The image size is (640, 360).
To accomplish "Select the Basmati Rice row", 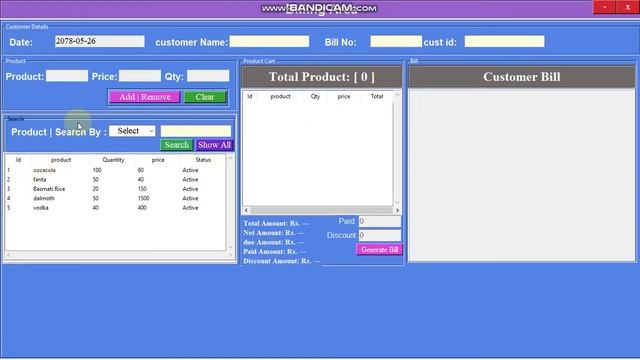I will [115, 189].
